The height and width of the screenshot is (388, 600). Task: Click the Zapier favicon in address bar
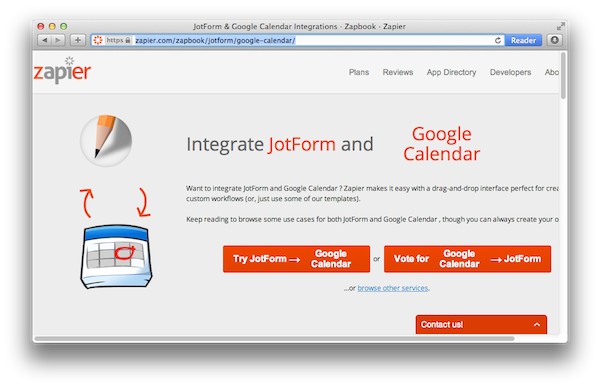point(98,40)
